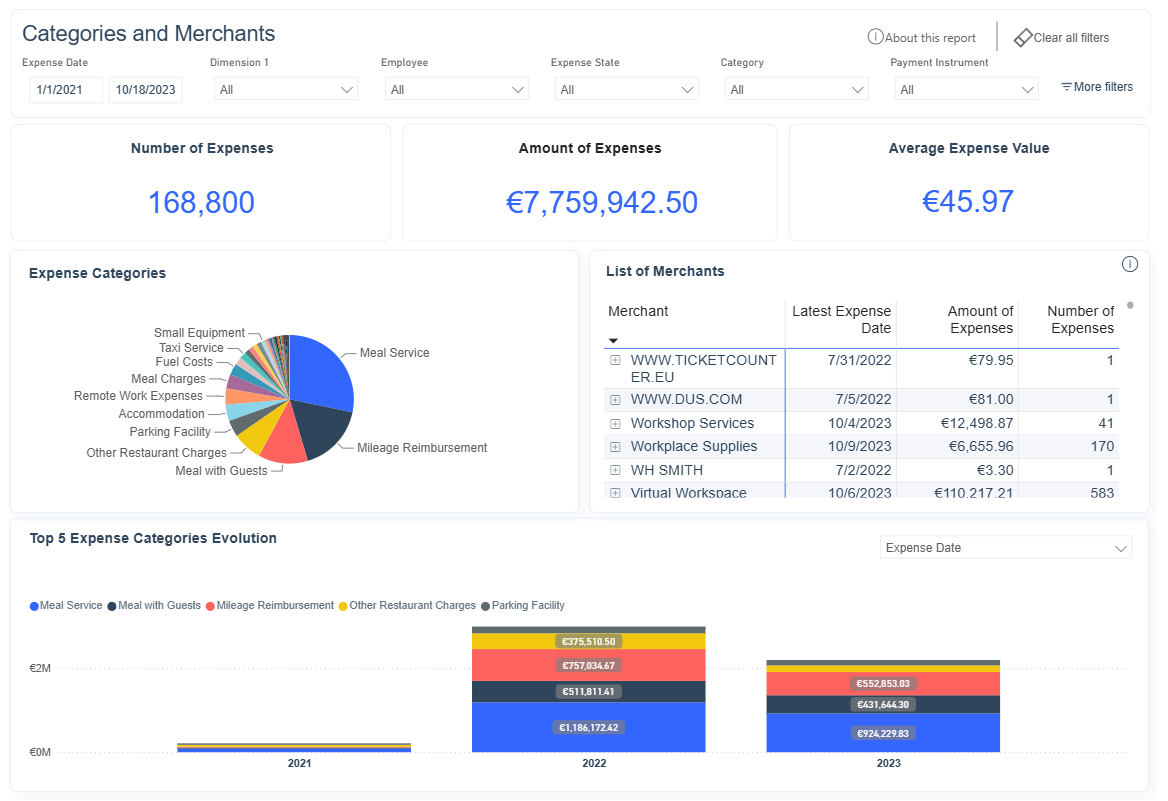Click the 2022 axis label
The height and width of the screenshot is (801, 1168).
594,764
